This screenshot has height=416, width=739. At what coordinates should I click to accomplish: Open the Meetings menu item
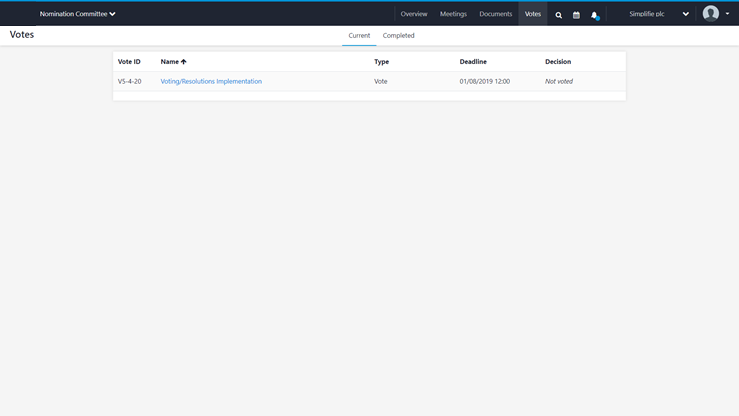(x=453, y=14)
